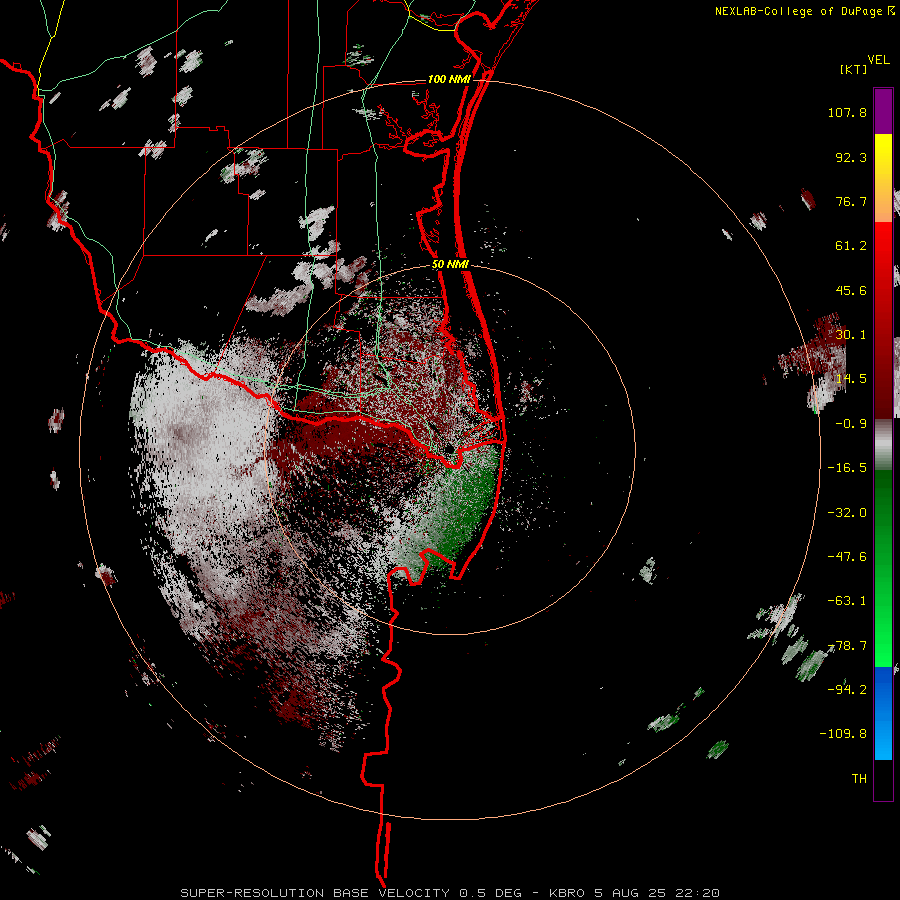
Task: Select the 76.7 scale value
Action: 851,201
